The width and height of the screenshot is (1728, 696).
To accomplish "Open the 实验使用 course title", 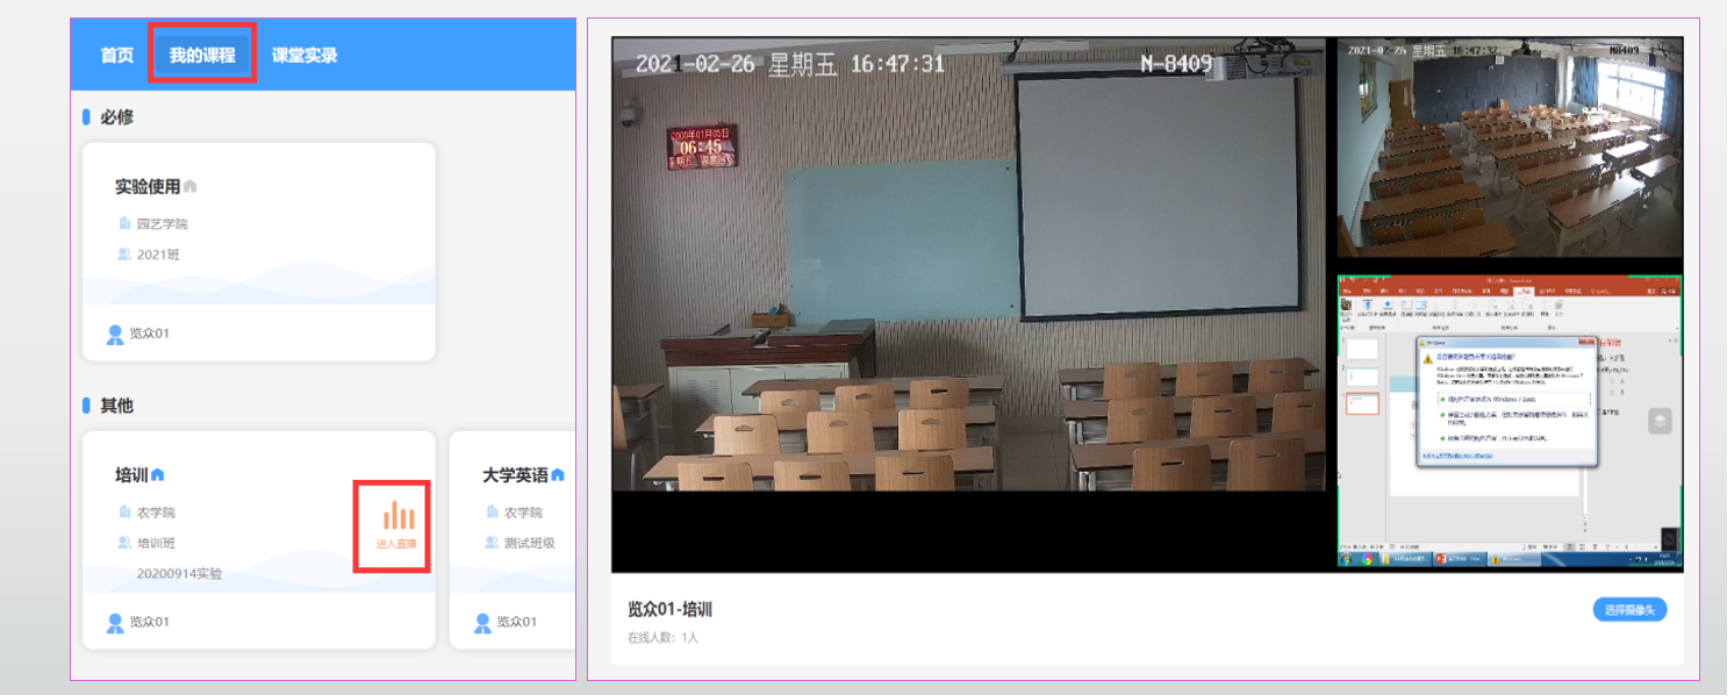I will tap(147, 187).
